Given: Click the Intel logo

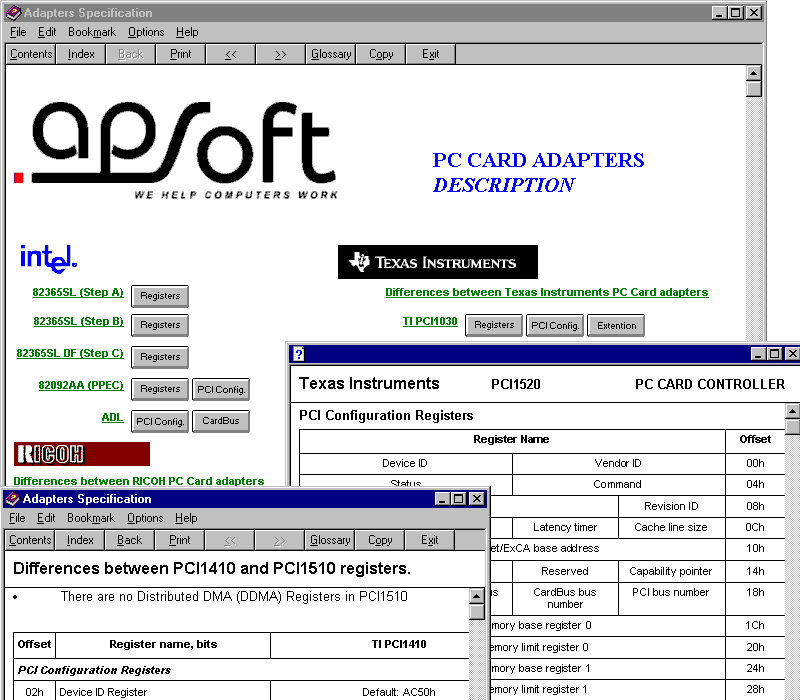Looking at the screenshot, I should click(x=48, y=259).
